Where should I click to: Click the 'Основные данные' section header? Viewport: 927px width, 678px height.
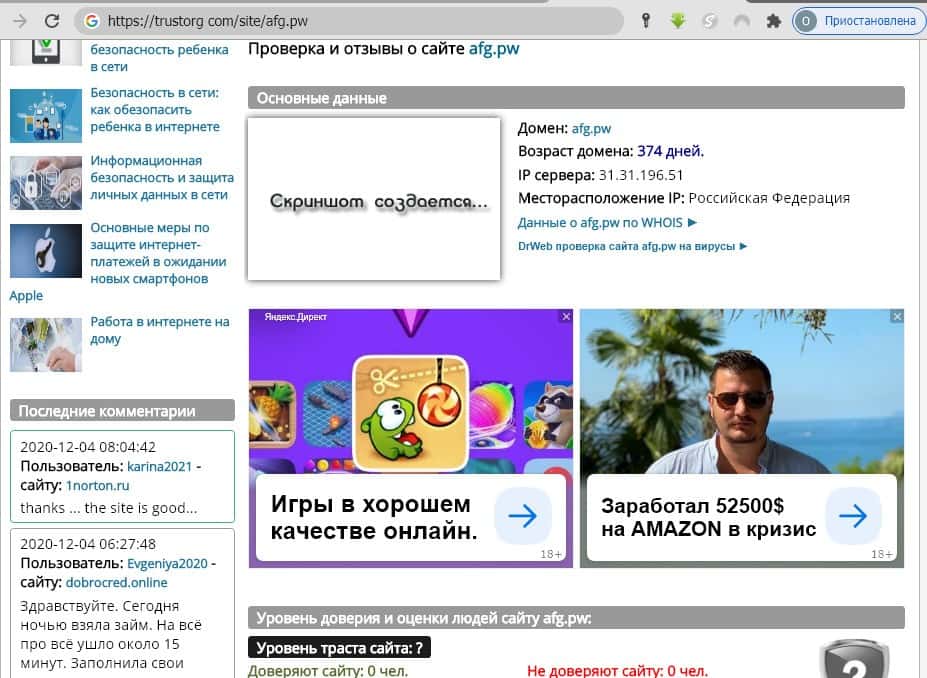click(576, 98)
